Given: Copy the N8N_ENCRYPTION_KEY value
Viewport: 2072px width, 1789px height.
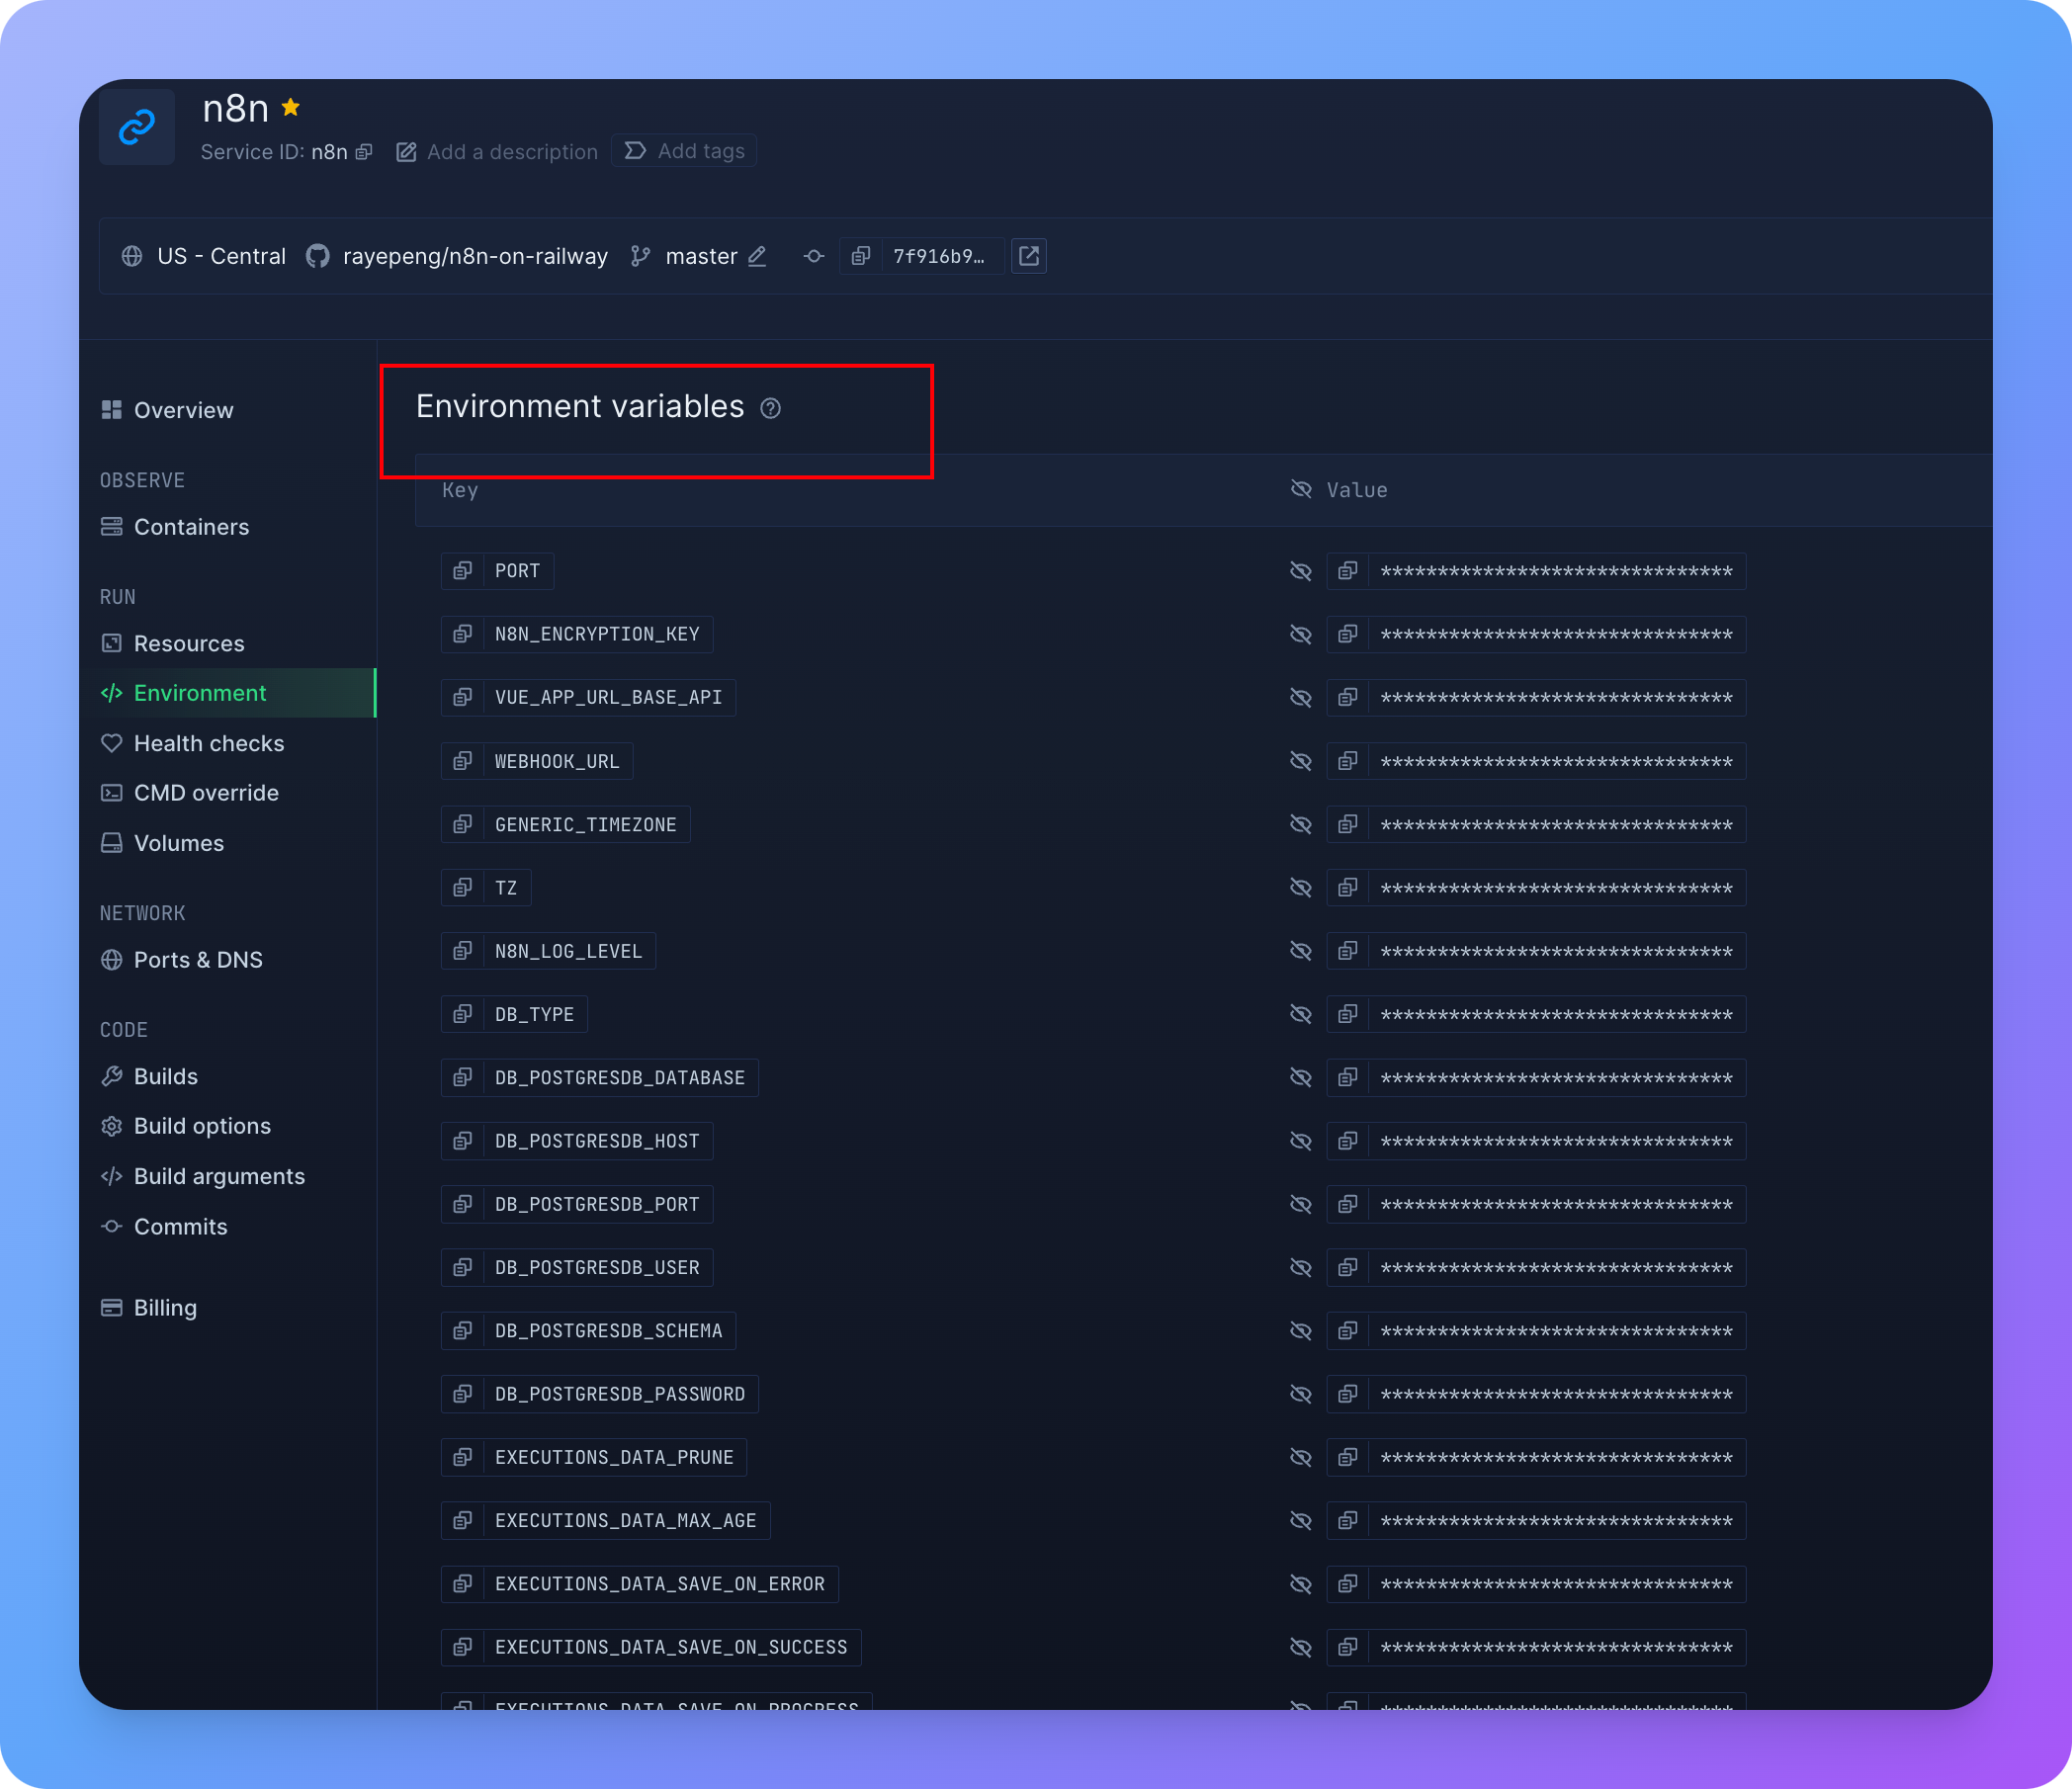Looking at the screenshot, I should point(1348,634).
